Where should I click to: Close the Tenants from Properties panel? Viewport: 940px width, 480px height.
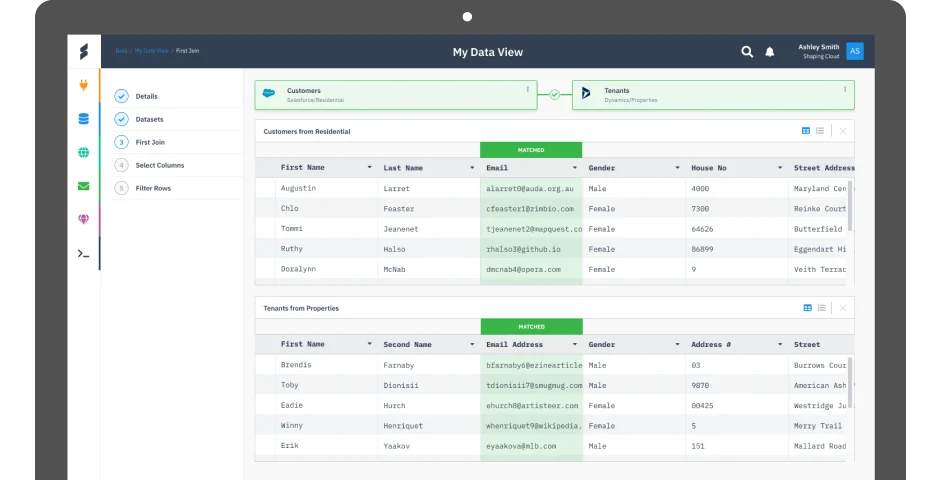[x=843, y=308]
